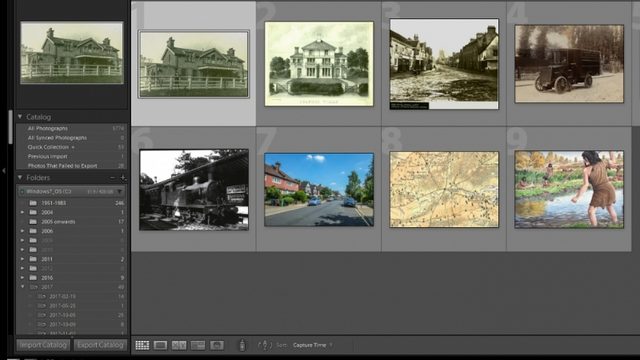The height and width of the screenshot is (360, 640).
Task: Open Compare view (X|Y)
Action: pyautogui.click(x=179, y=345)
